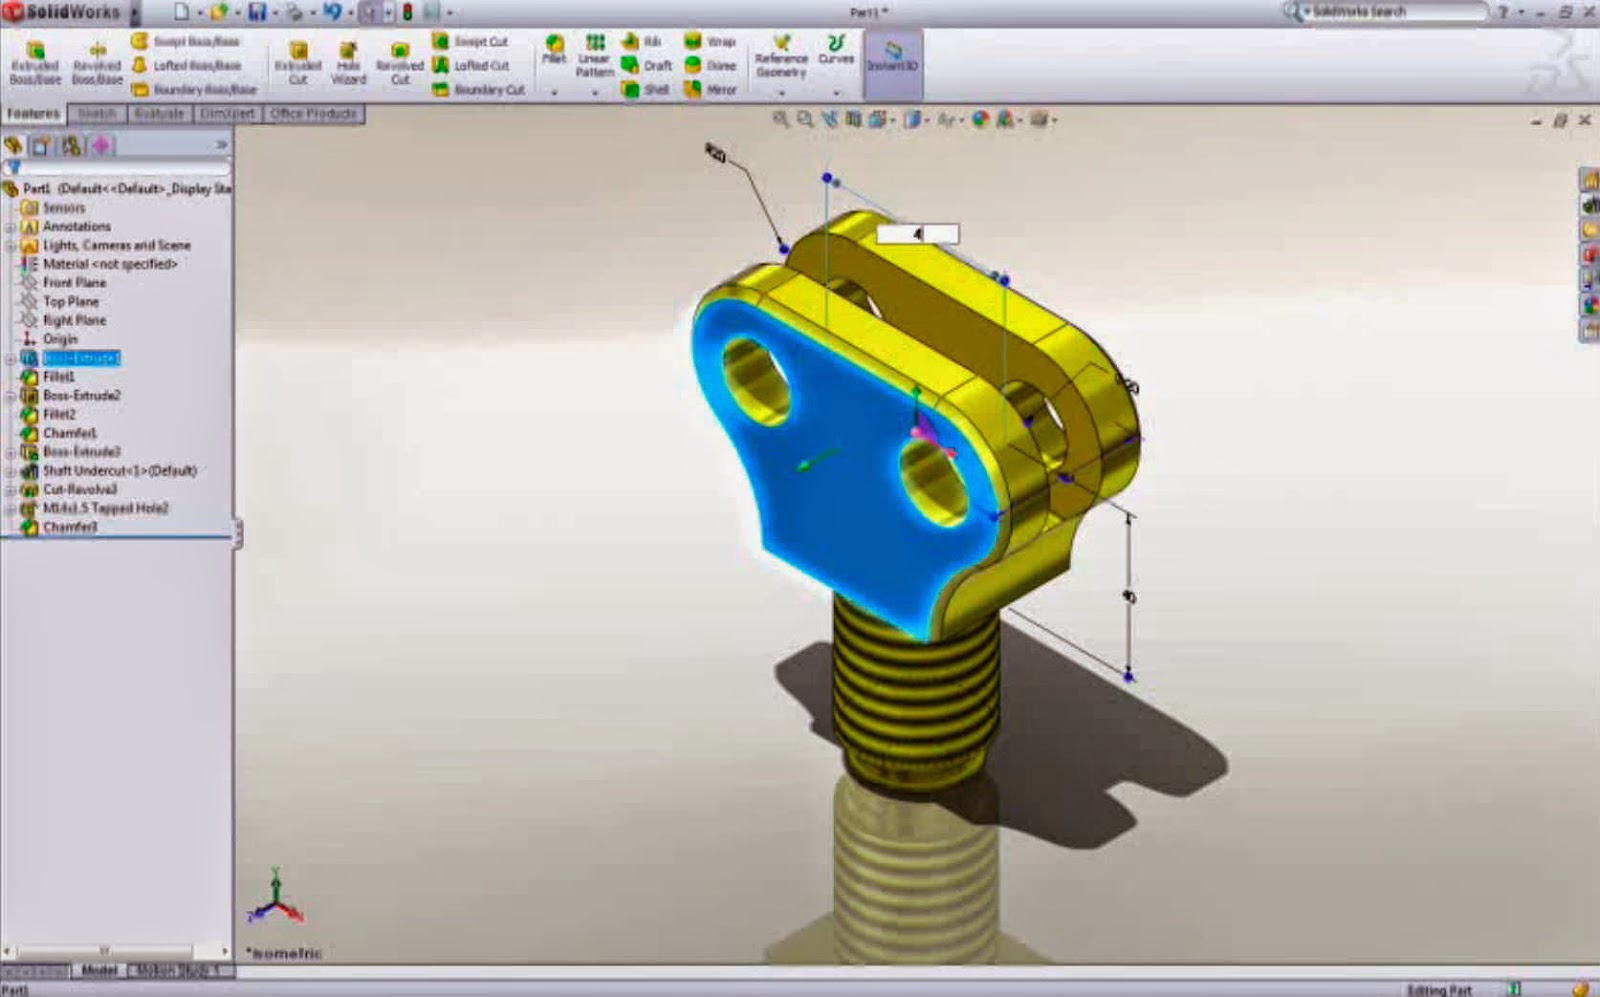Viewport: 1600px width, 997px height.
Task: Toggle the Instant3D button
Action: click(x=892, y=63)
